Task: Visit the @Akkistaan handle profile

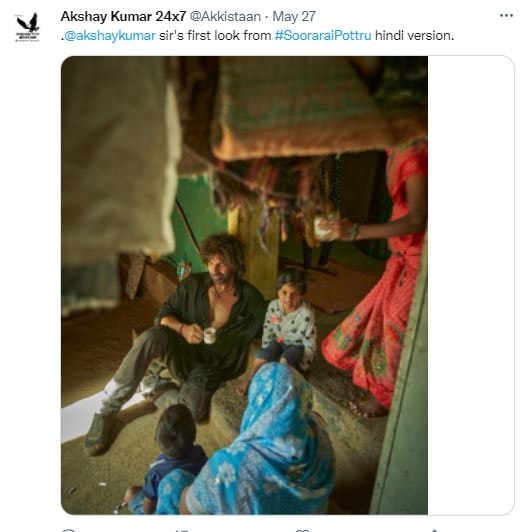Action: click(225, 16)
